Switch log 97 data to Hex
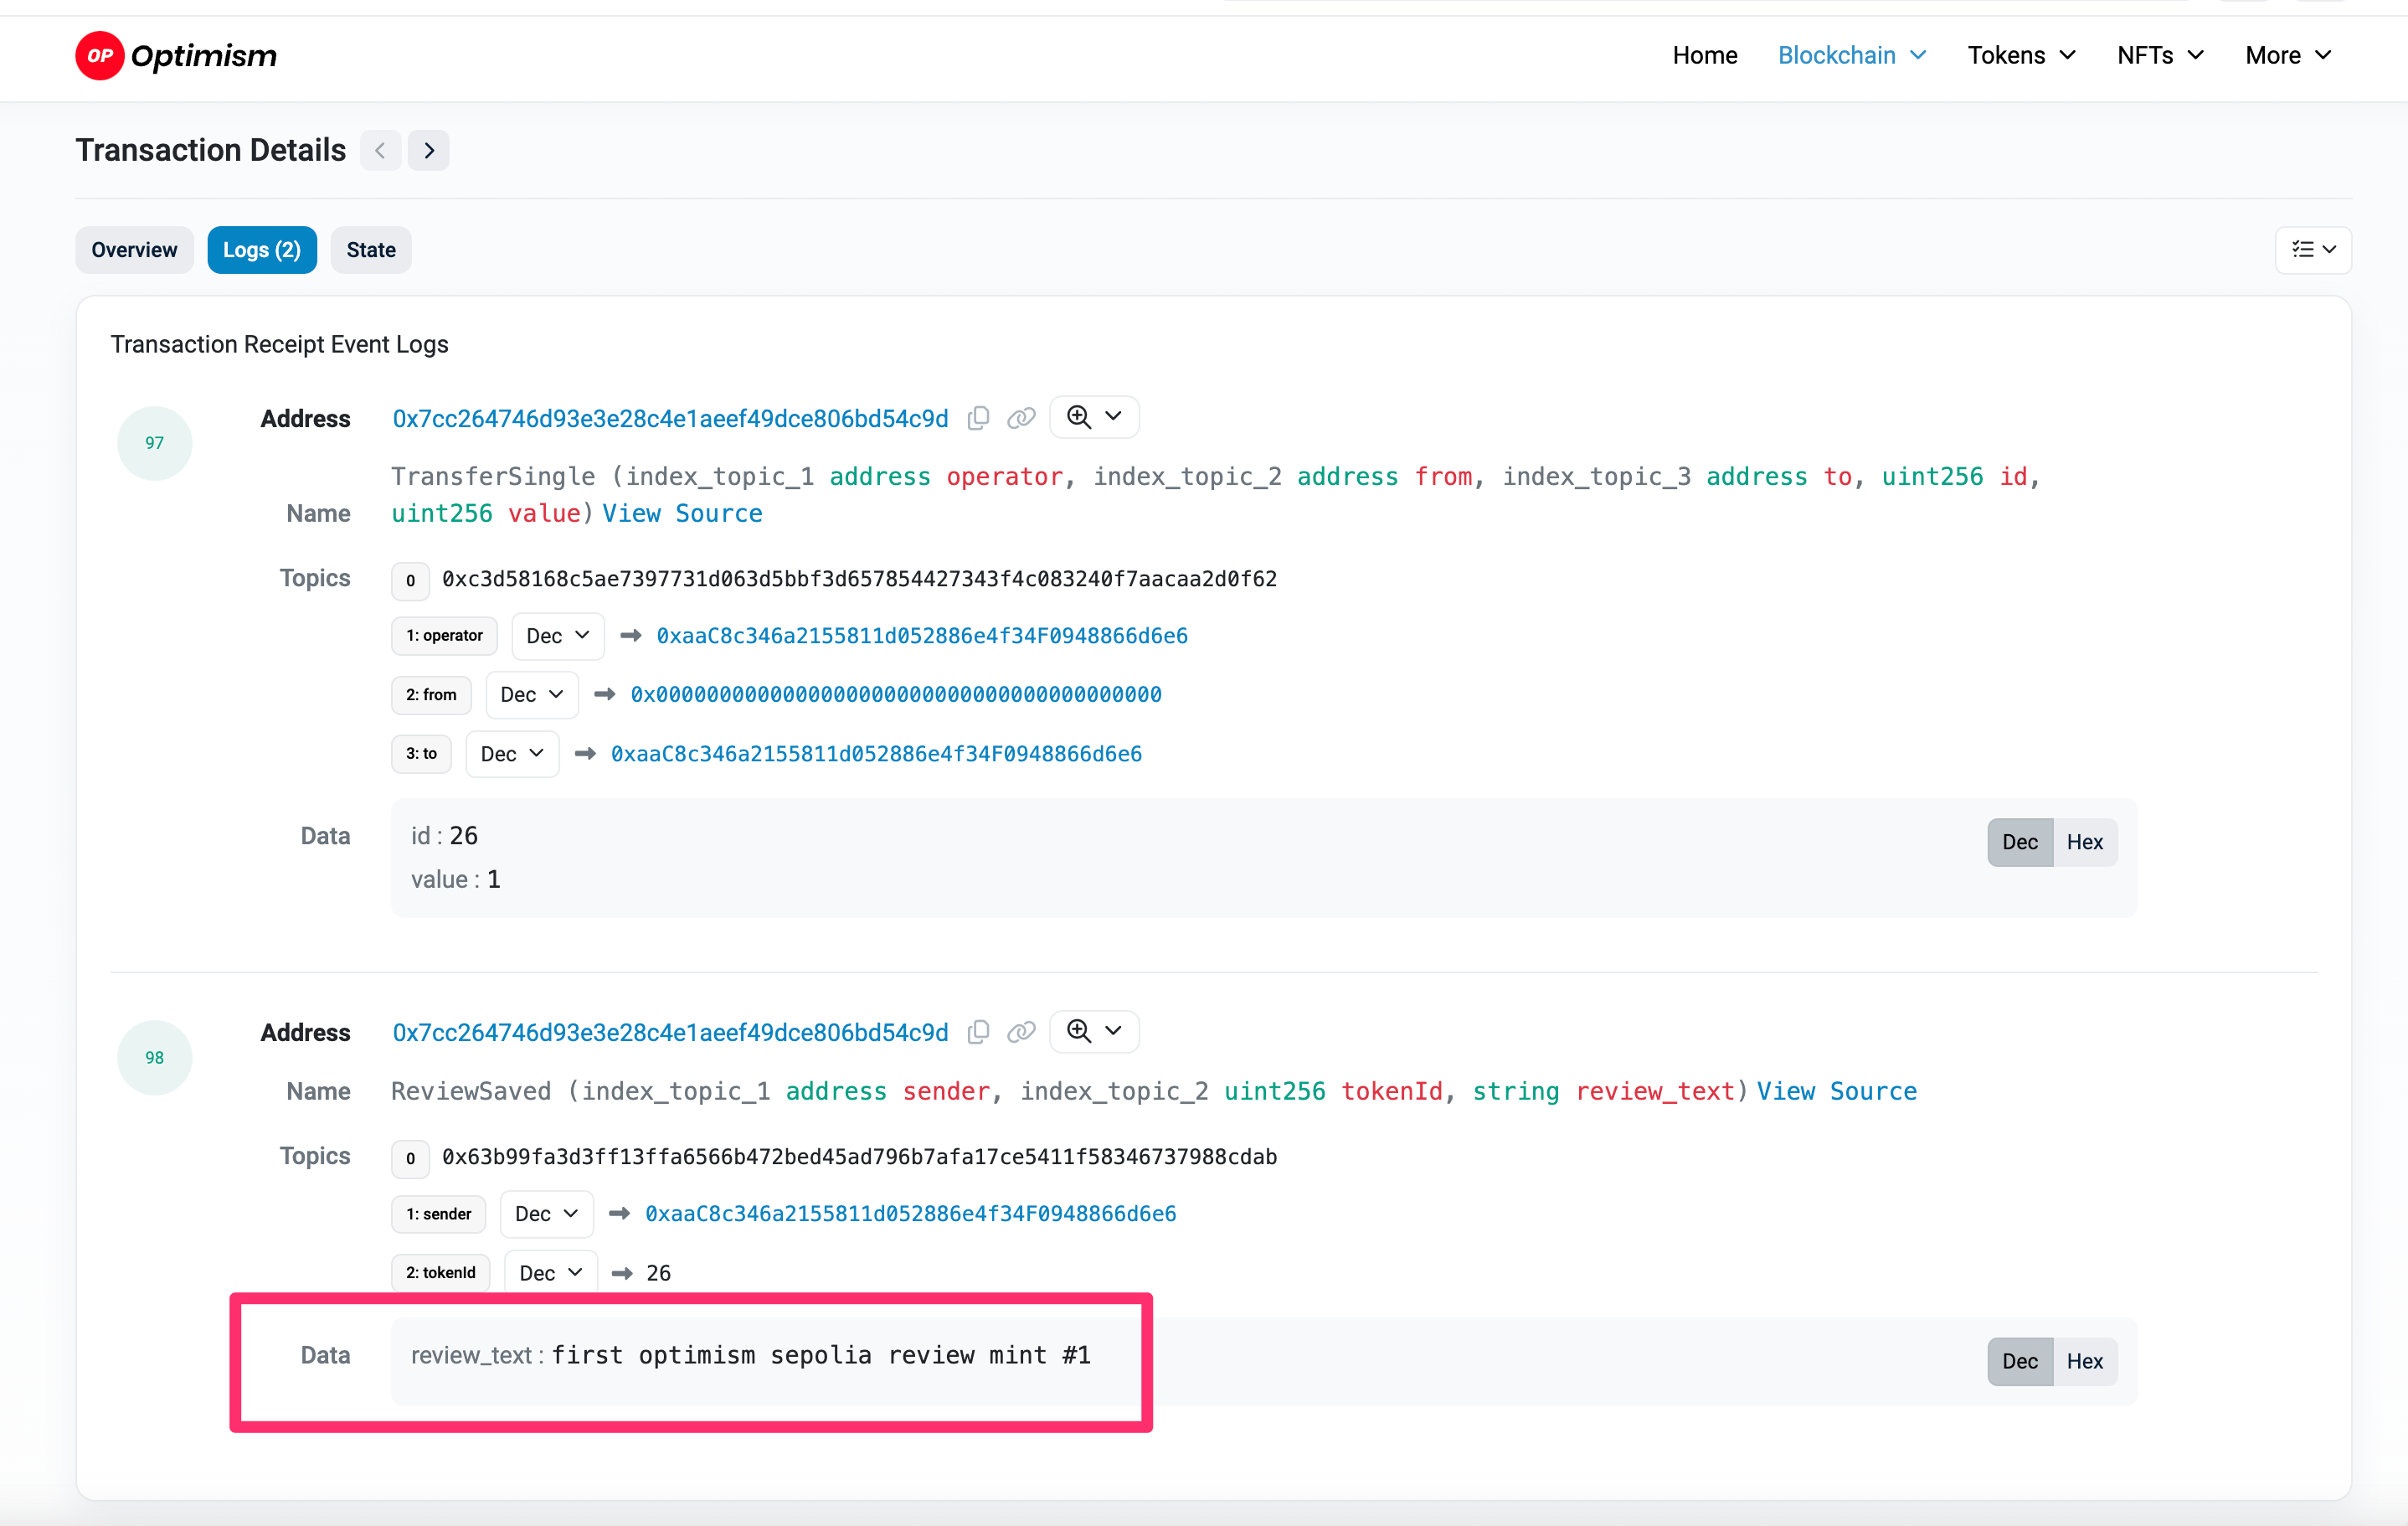Viewport: 2408px width, 1526px height. pos(2085,842)
